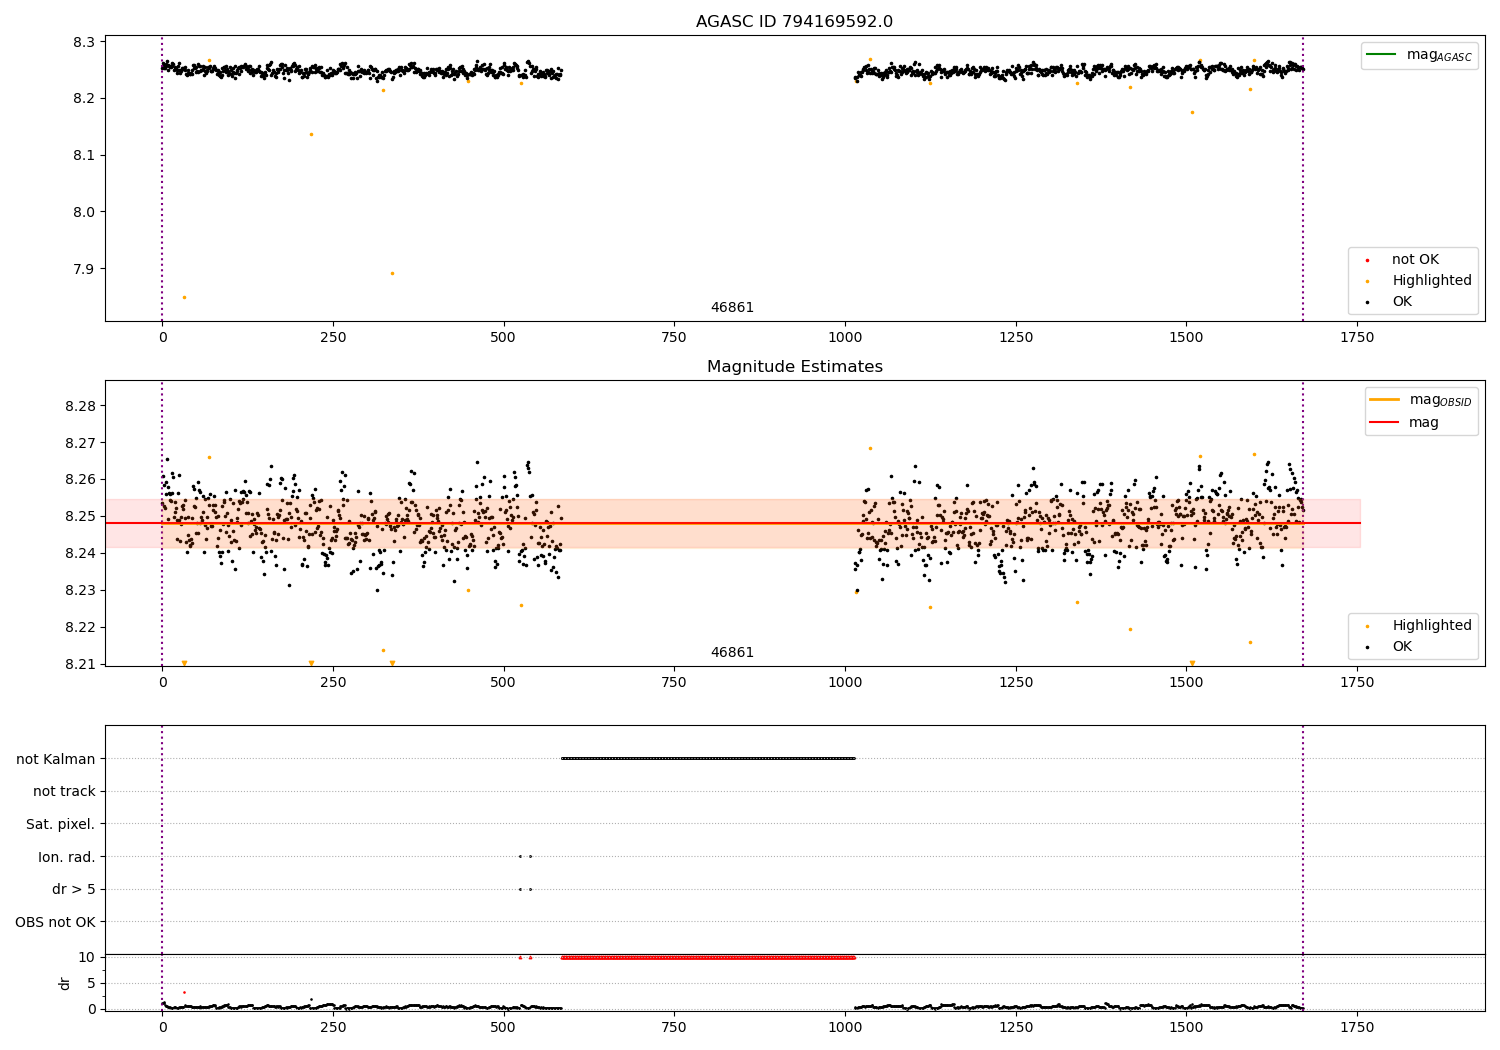
Task: Select the mag AGASC legend entry
Action: (1419, 55)
